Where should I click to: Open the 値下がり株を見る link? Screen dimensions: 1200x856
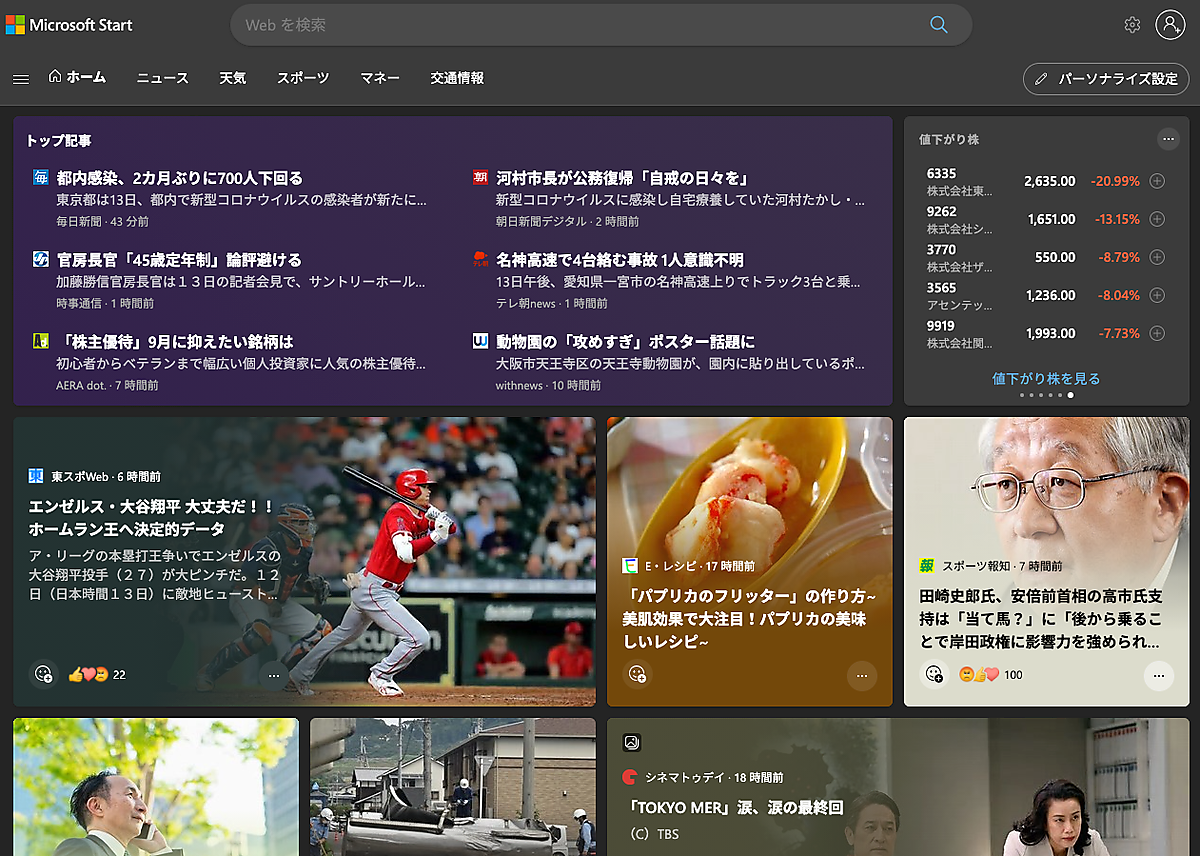coord(1046,378)
